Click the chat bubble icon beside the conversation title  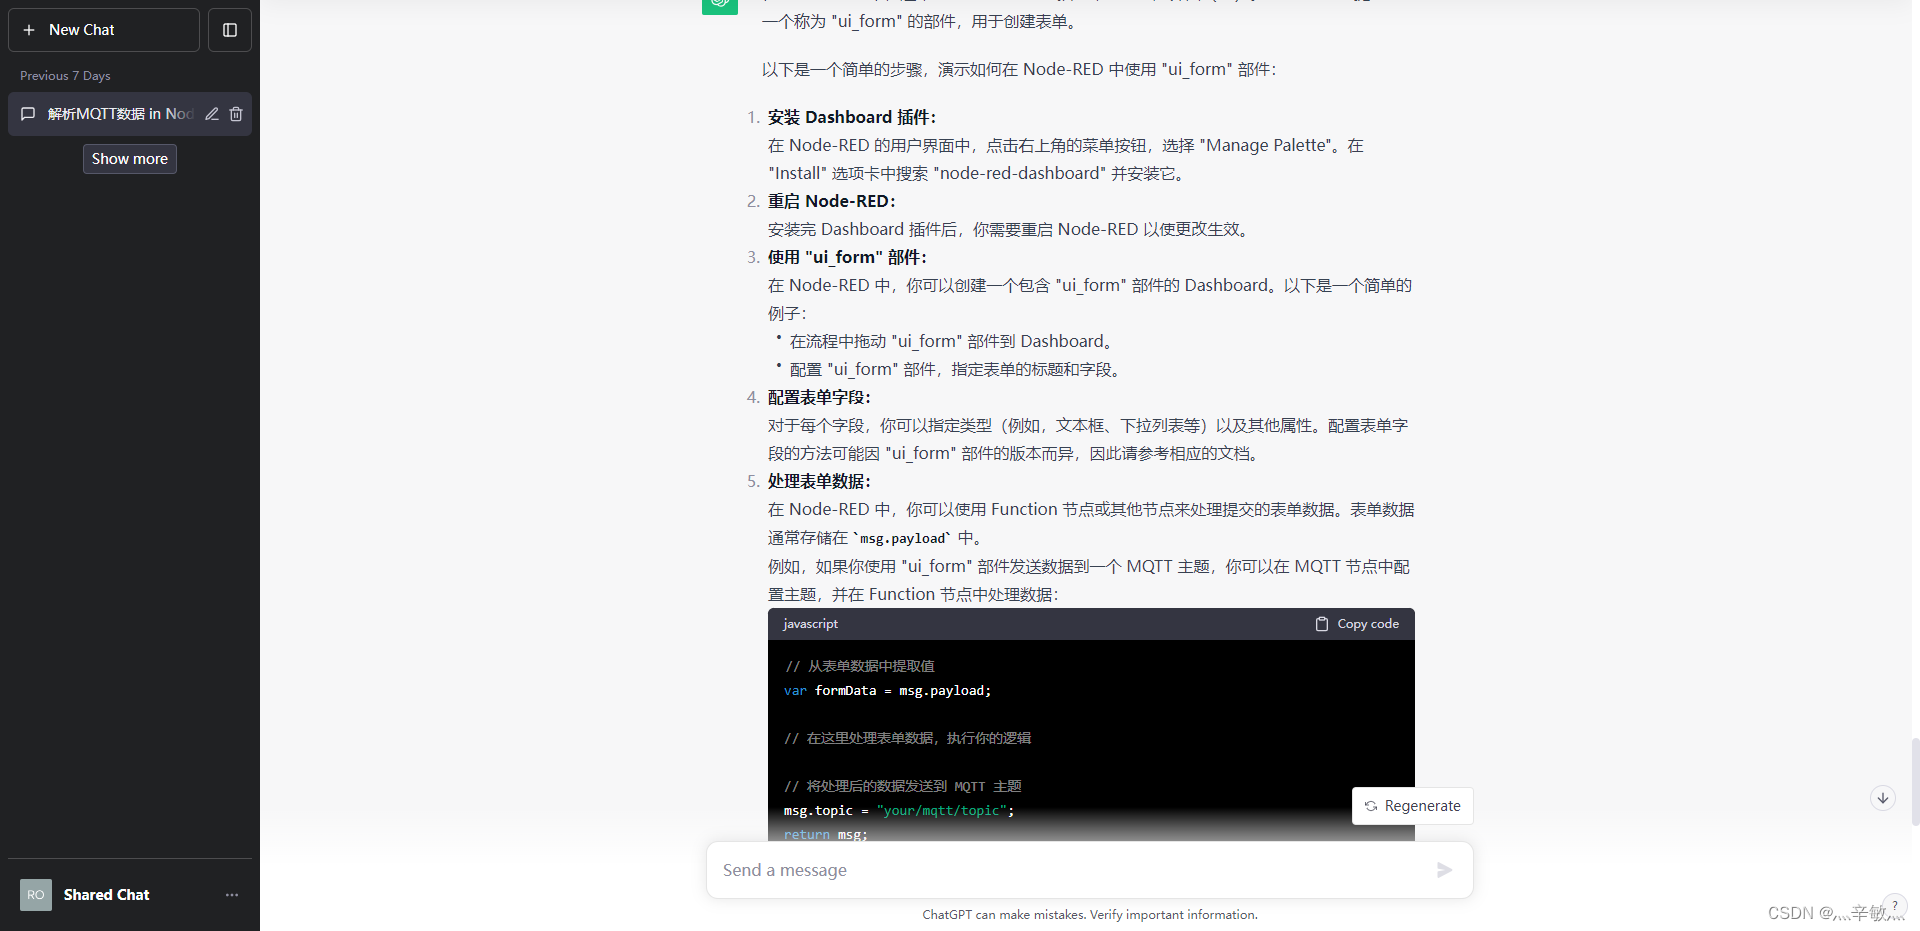coord(28,114)
